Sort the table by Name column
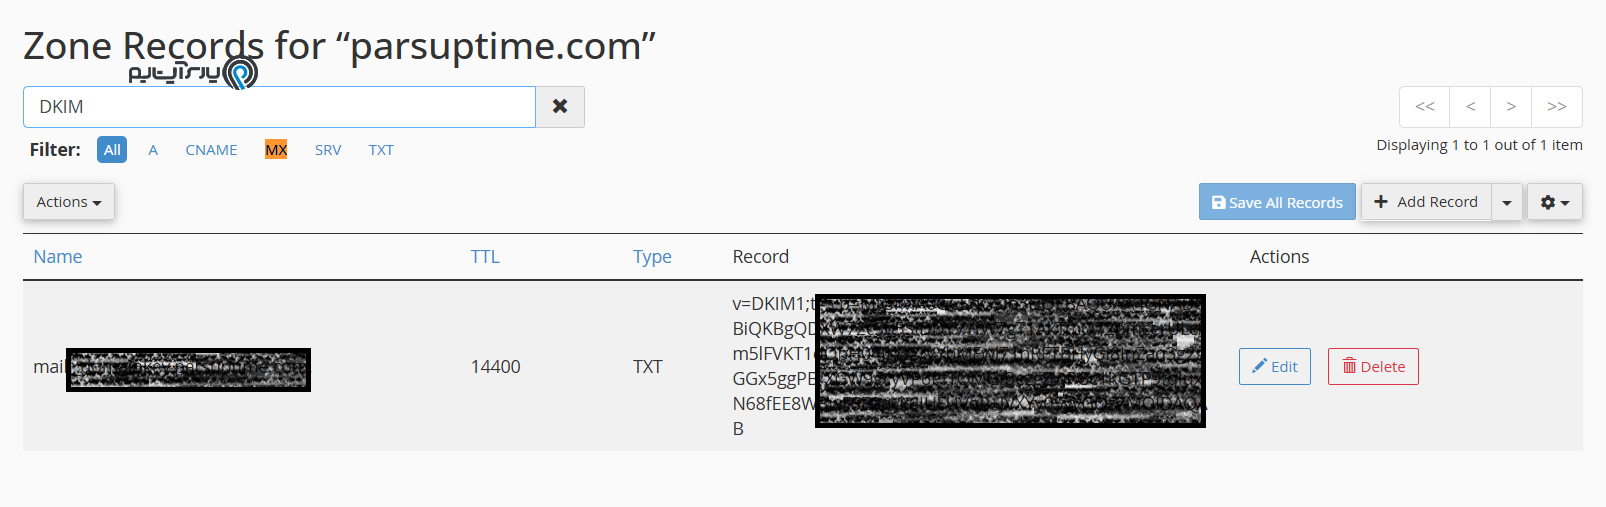This screenshot has height=507, width=1606. pos(58,257)
